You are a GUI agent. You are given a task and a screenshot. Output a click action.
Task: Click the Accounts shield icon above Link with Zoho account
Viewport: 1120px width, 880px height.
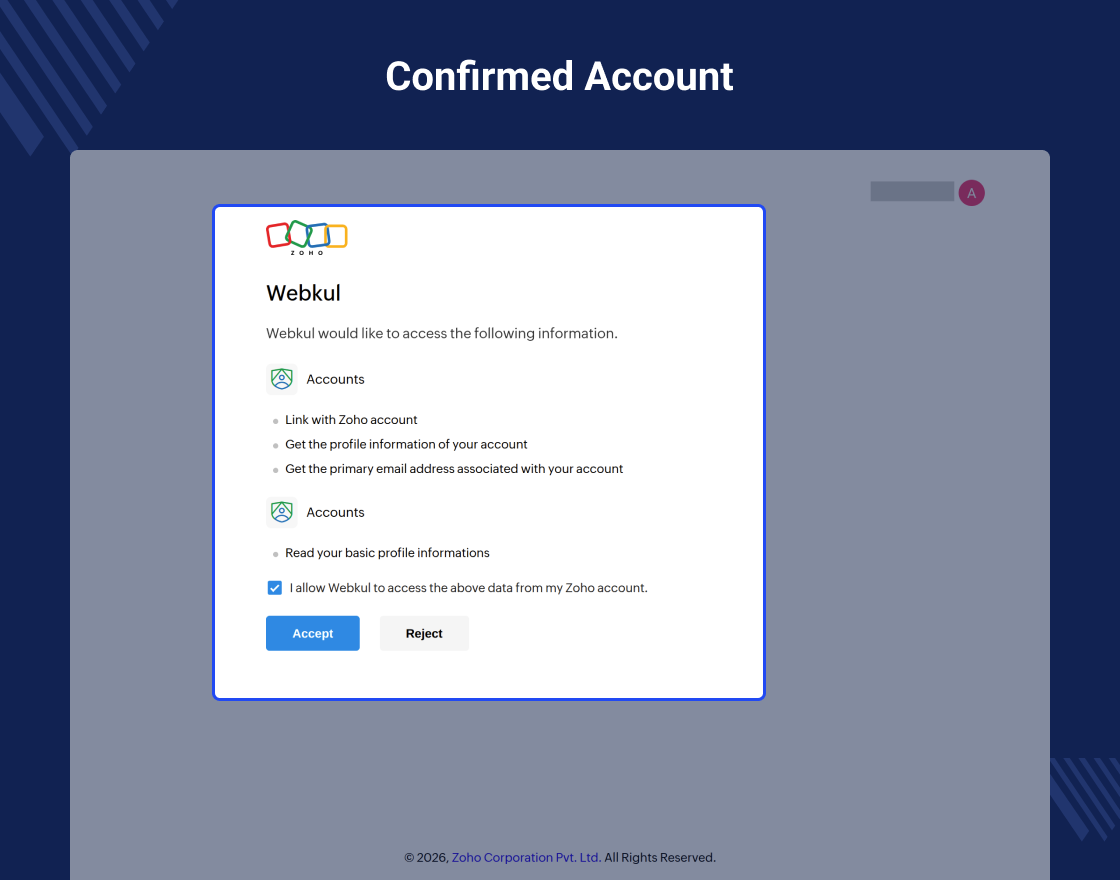281,379
